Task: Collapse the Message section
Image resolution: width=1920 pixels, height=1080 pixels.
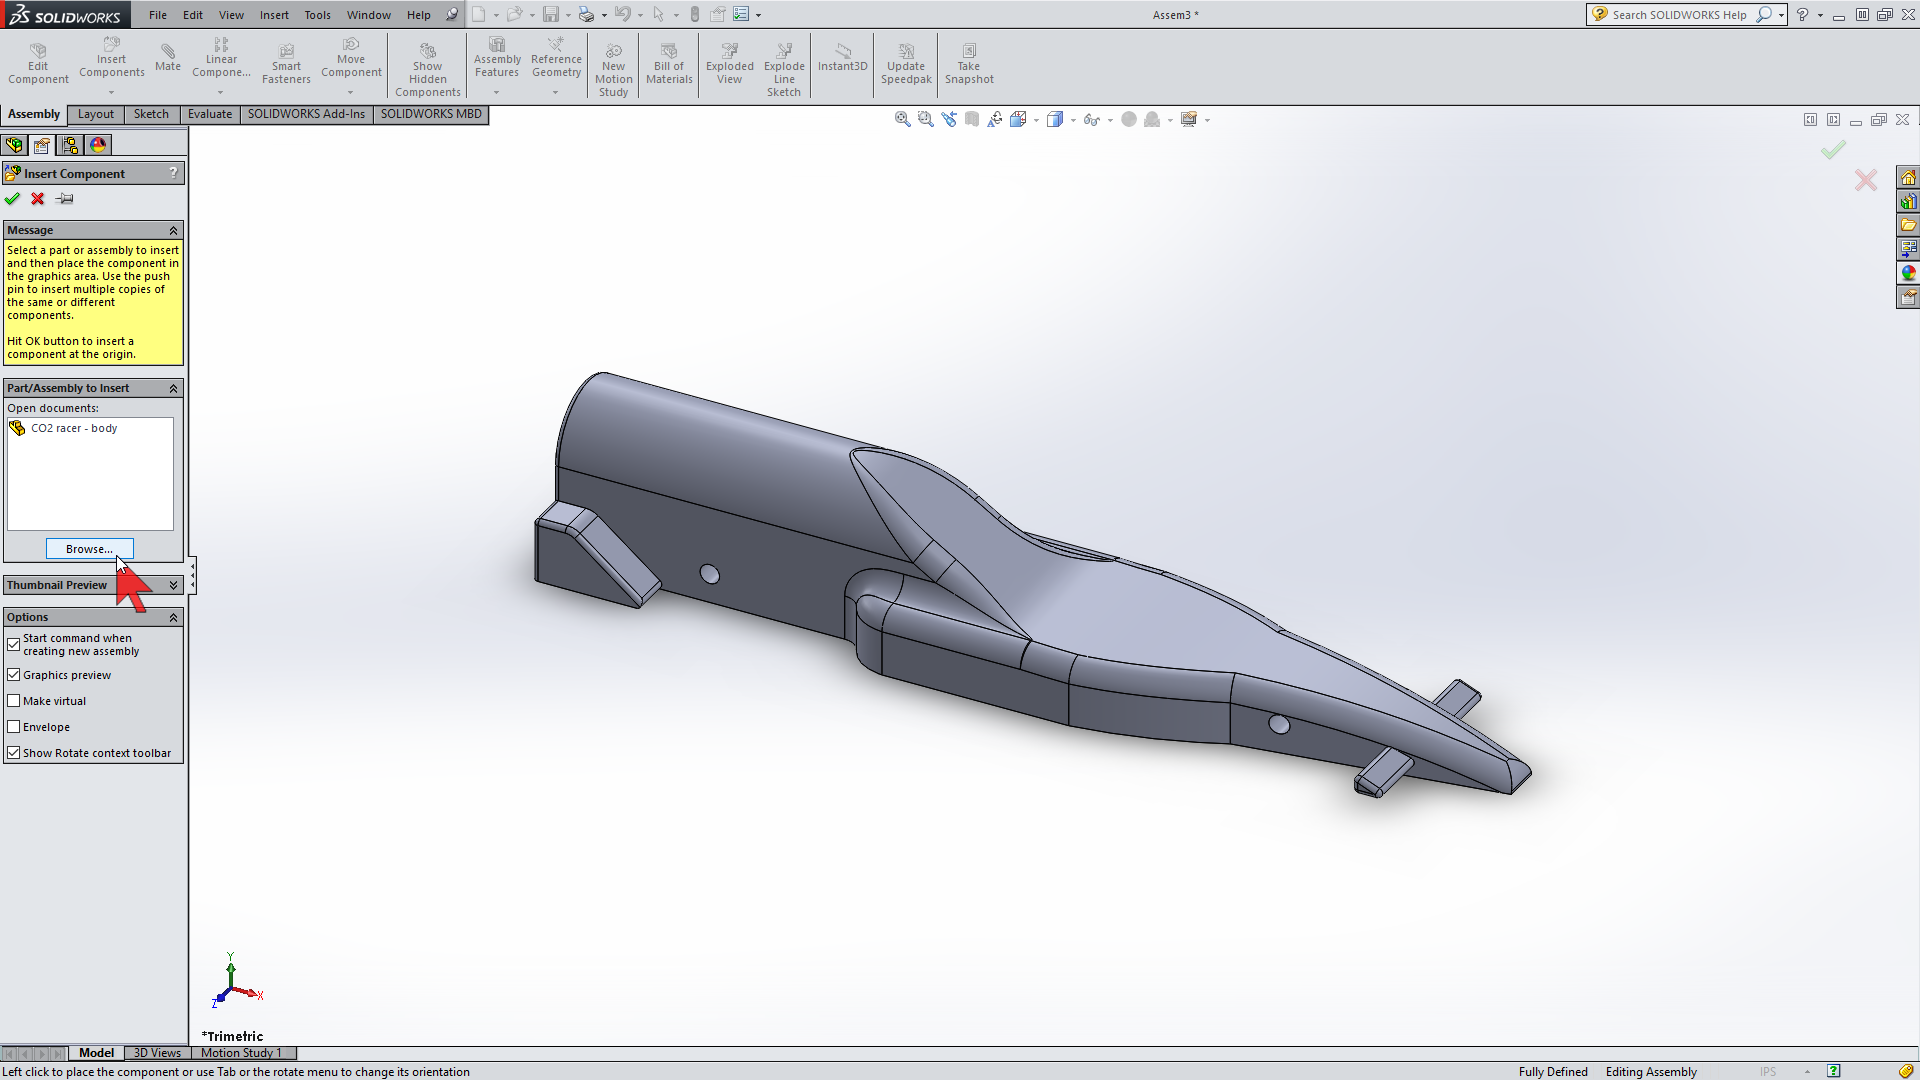Action: [x=173, y=230]
